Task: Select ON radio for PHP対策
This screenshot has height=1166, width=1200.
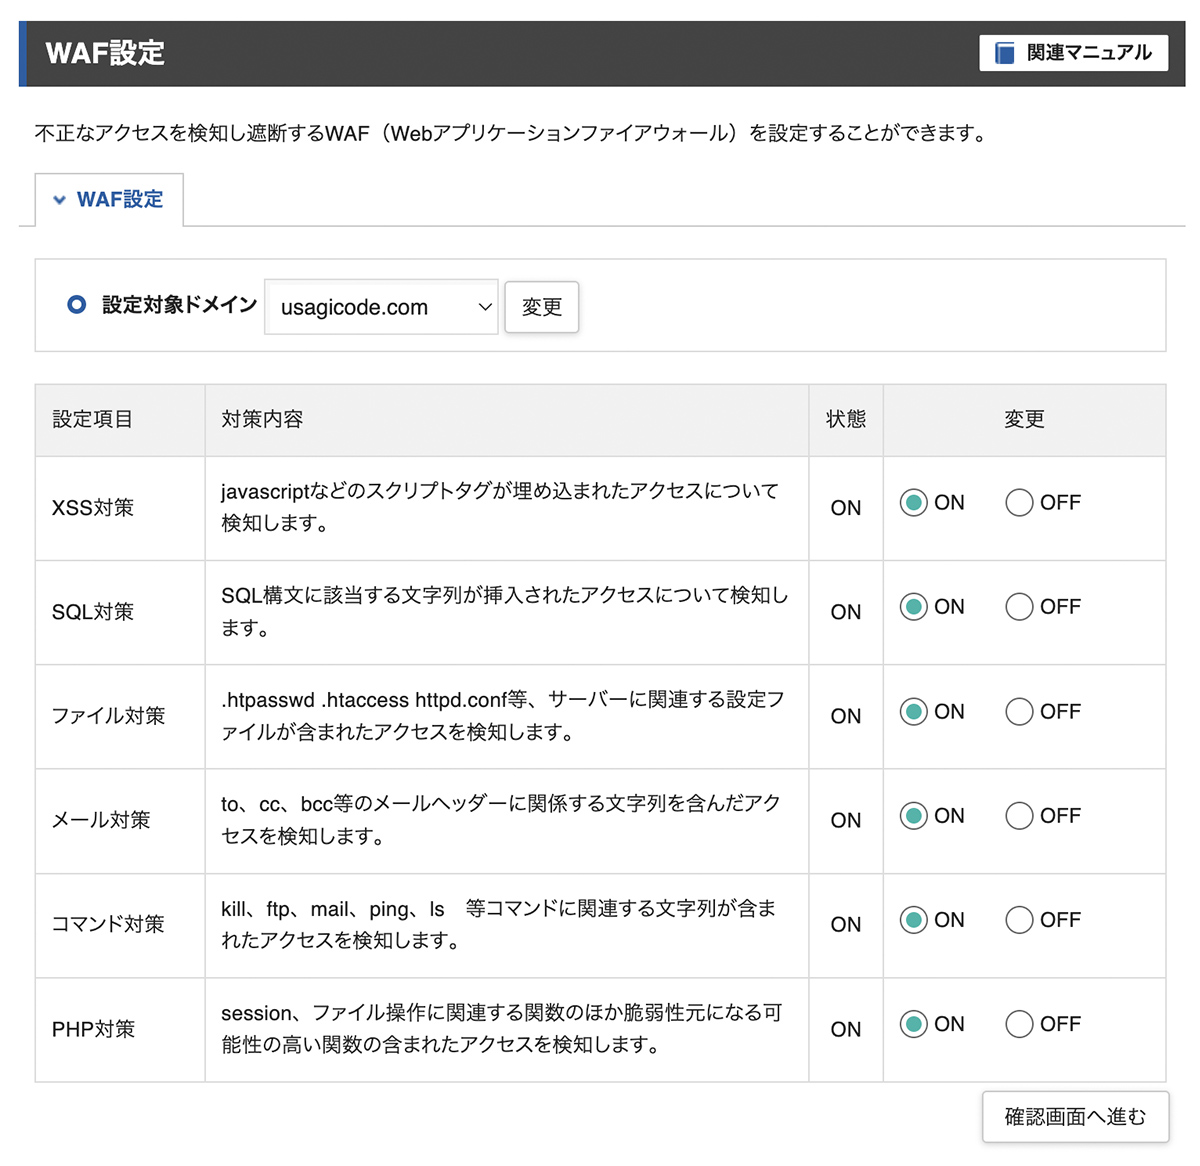Action: tap(913, 1024)
